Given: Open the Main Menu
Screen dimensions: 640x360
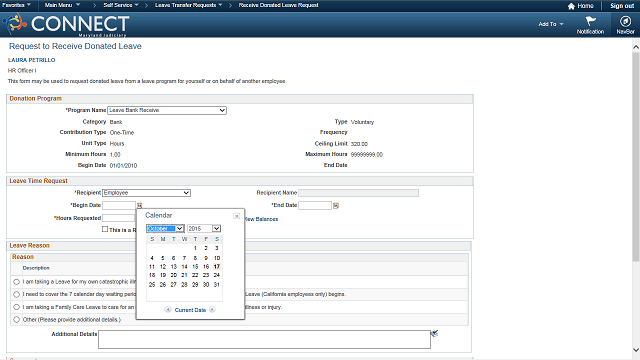Looking at the screenshot, I should point(62,5).
